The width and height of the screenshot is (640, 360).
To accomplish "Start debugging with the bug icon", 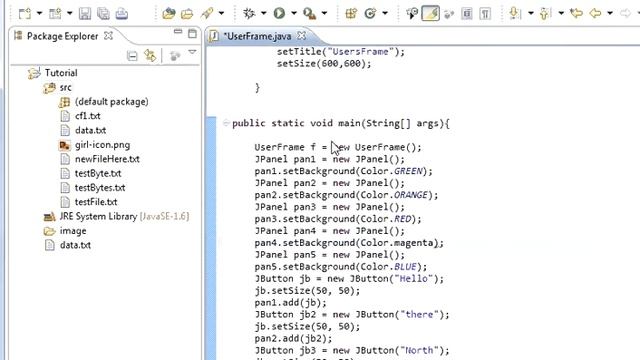I will coord(249,13).
